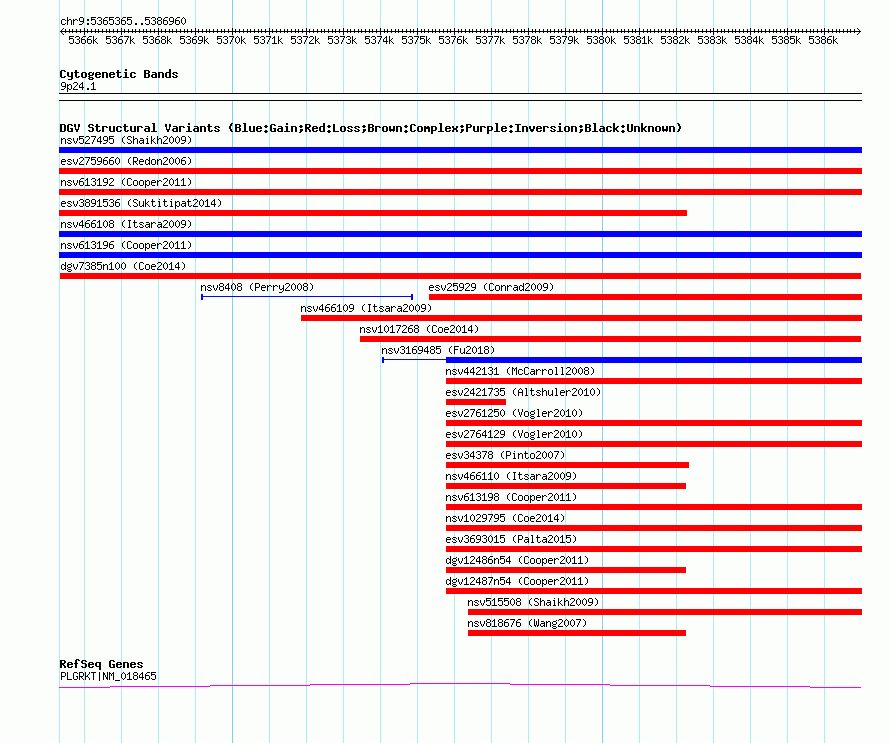The image size is (890, 743).
Task: Open the nsv442131 (McCarroll2008) variant
Action: 520,371
